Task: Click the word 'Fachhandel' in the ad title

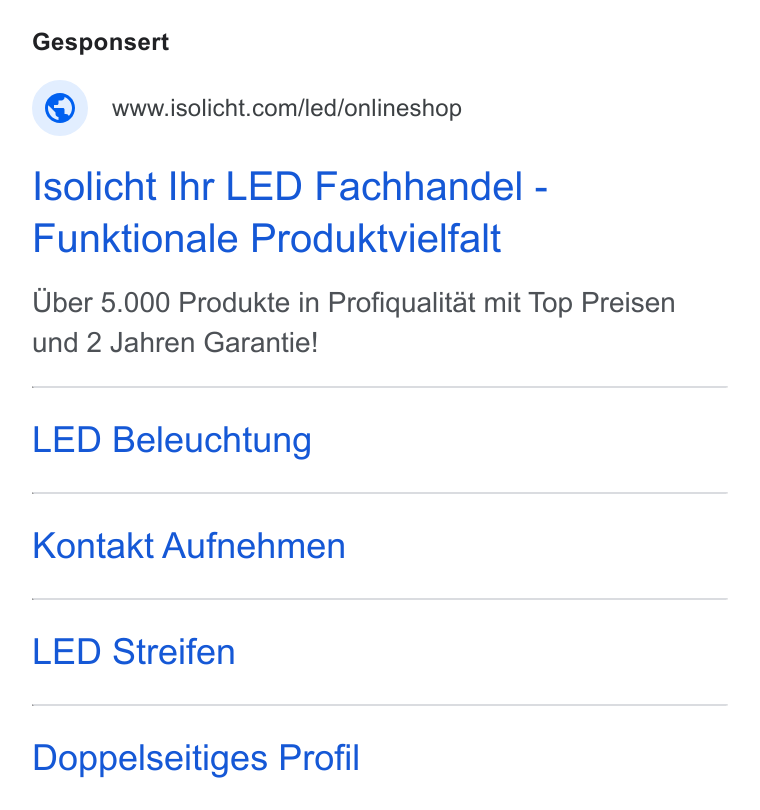Action: tap(419, 186)
